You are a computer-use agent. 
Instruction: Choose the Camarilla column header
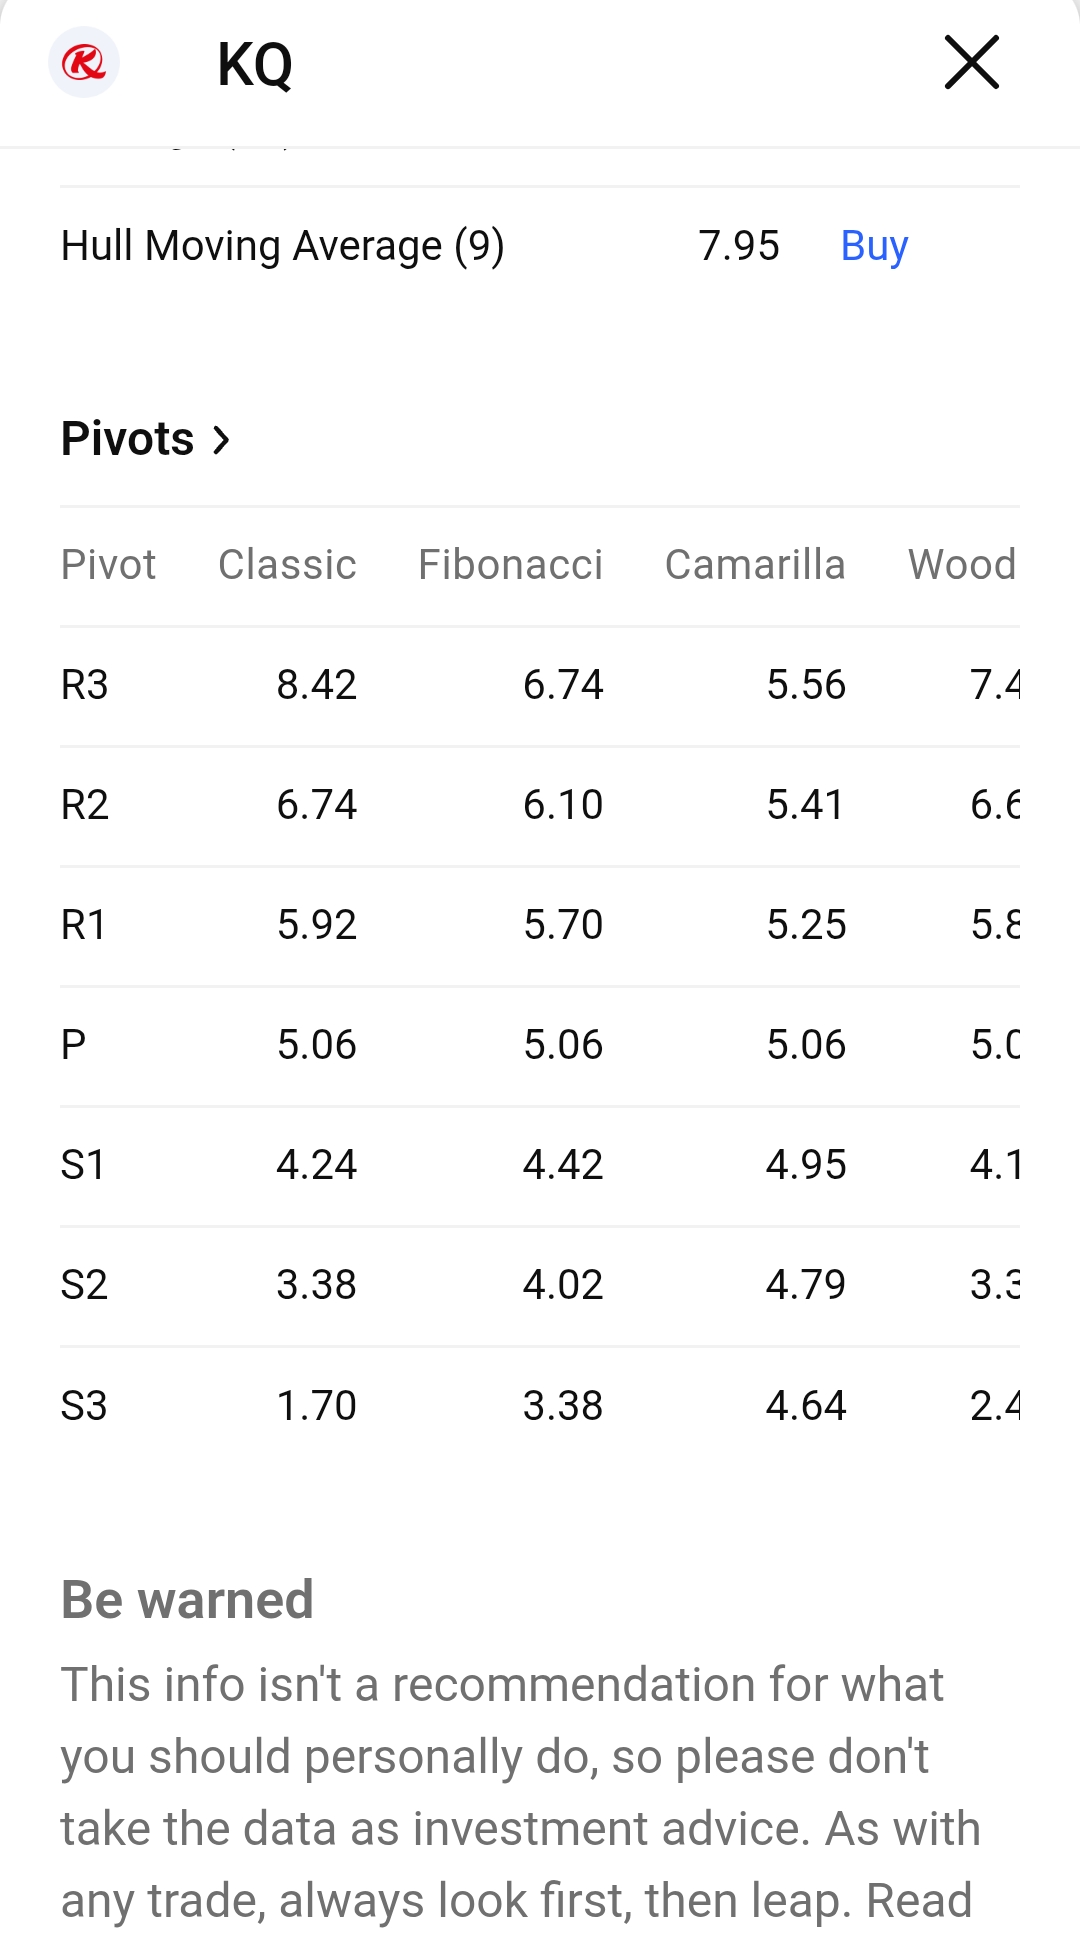click(x=755, y=565)
